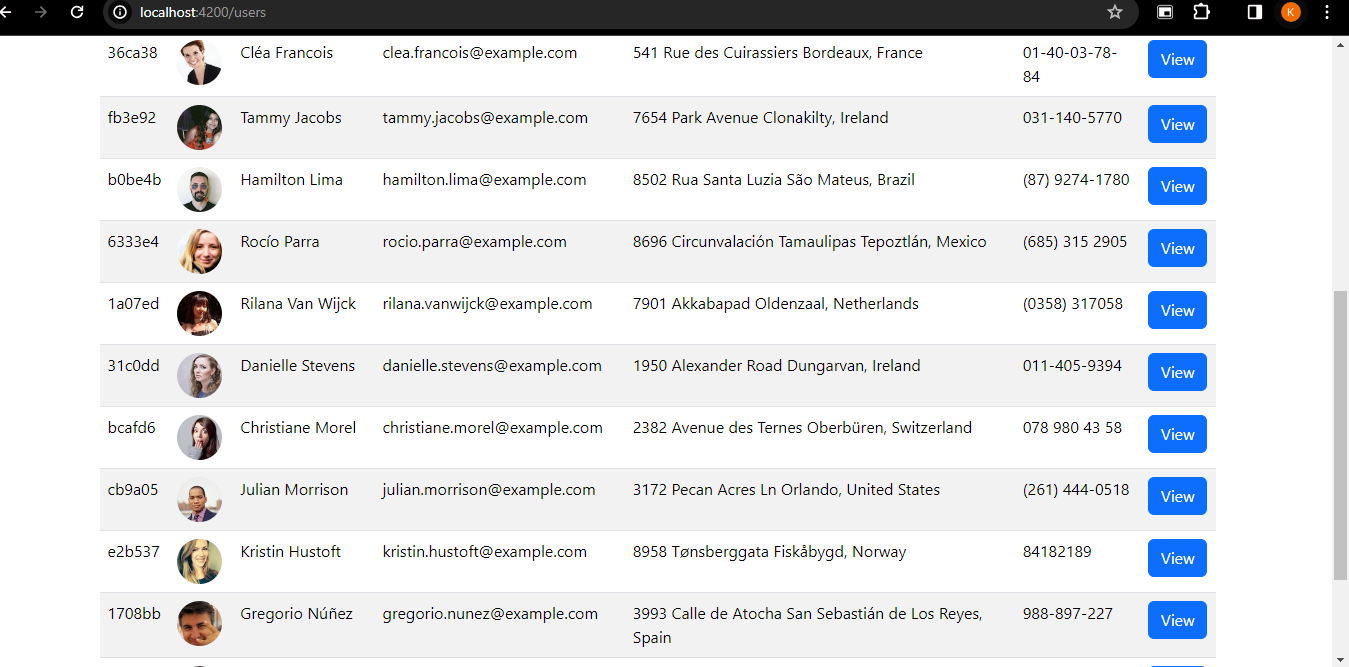Bookmark this page with the star icon
The height and width of the screenshot is (667, 1349).
tap(1115, 12)
